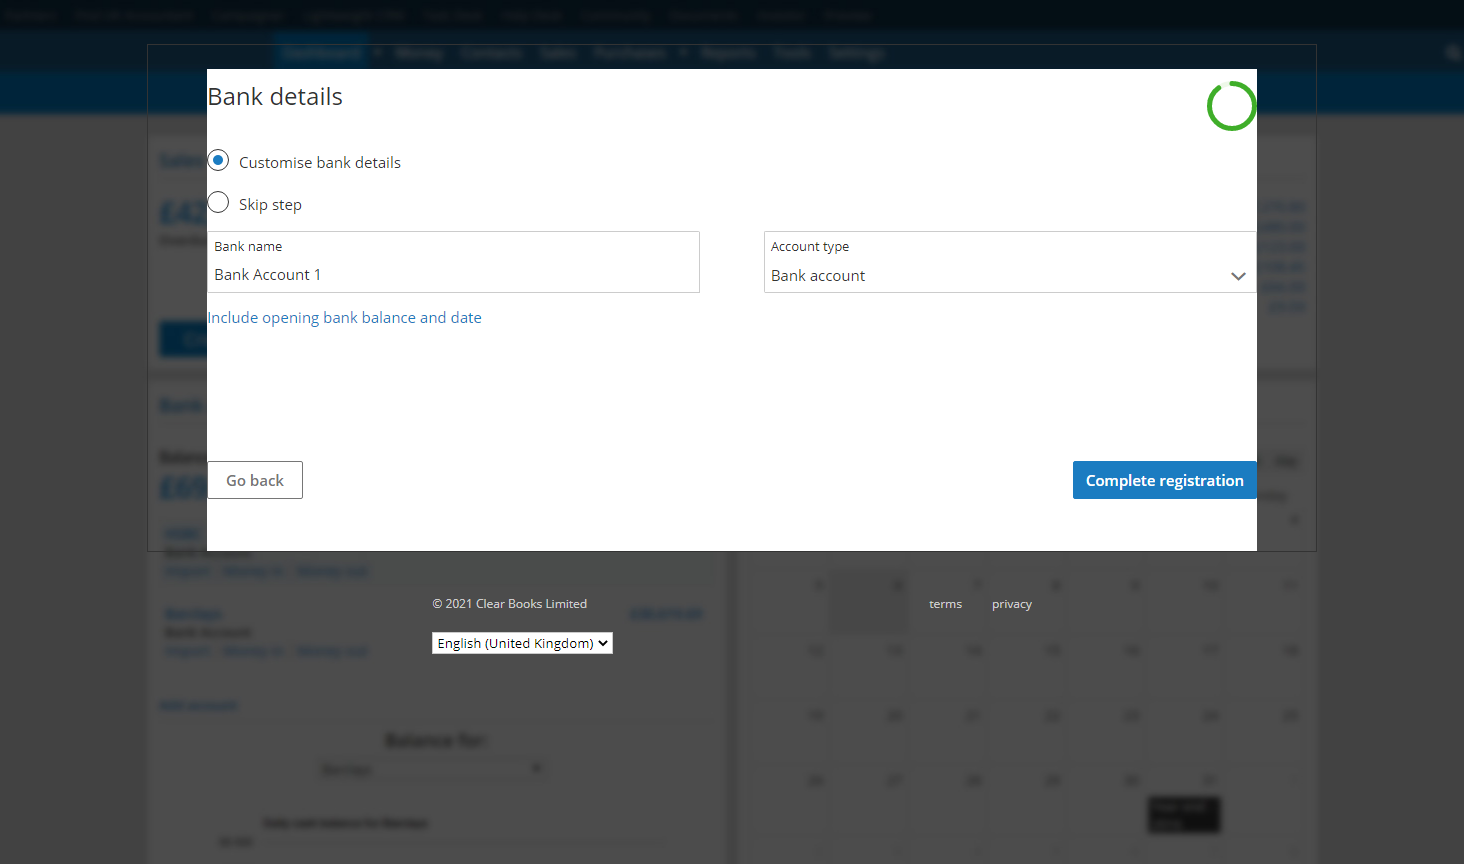Viewport: 1464px width, 864px height.
Task: Switch to the Dashboard tab in navigation
Action: coord(320,53)
